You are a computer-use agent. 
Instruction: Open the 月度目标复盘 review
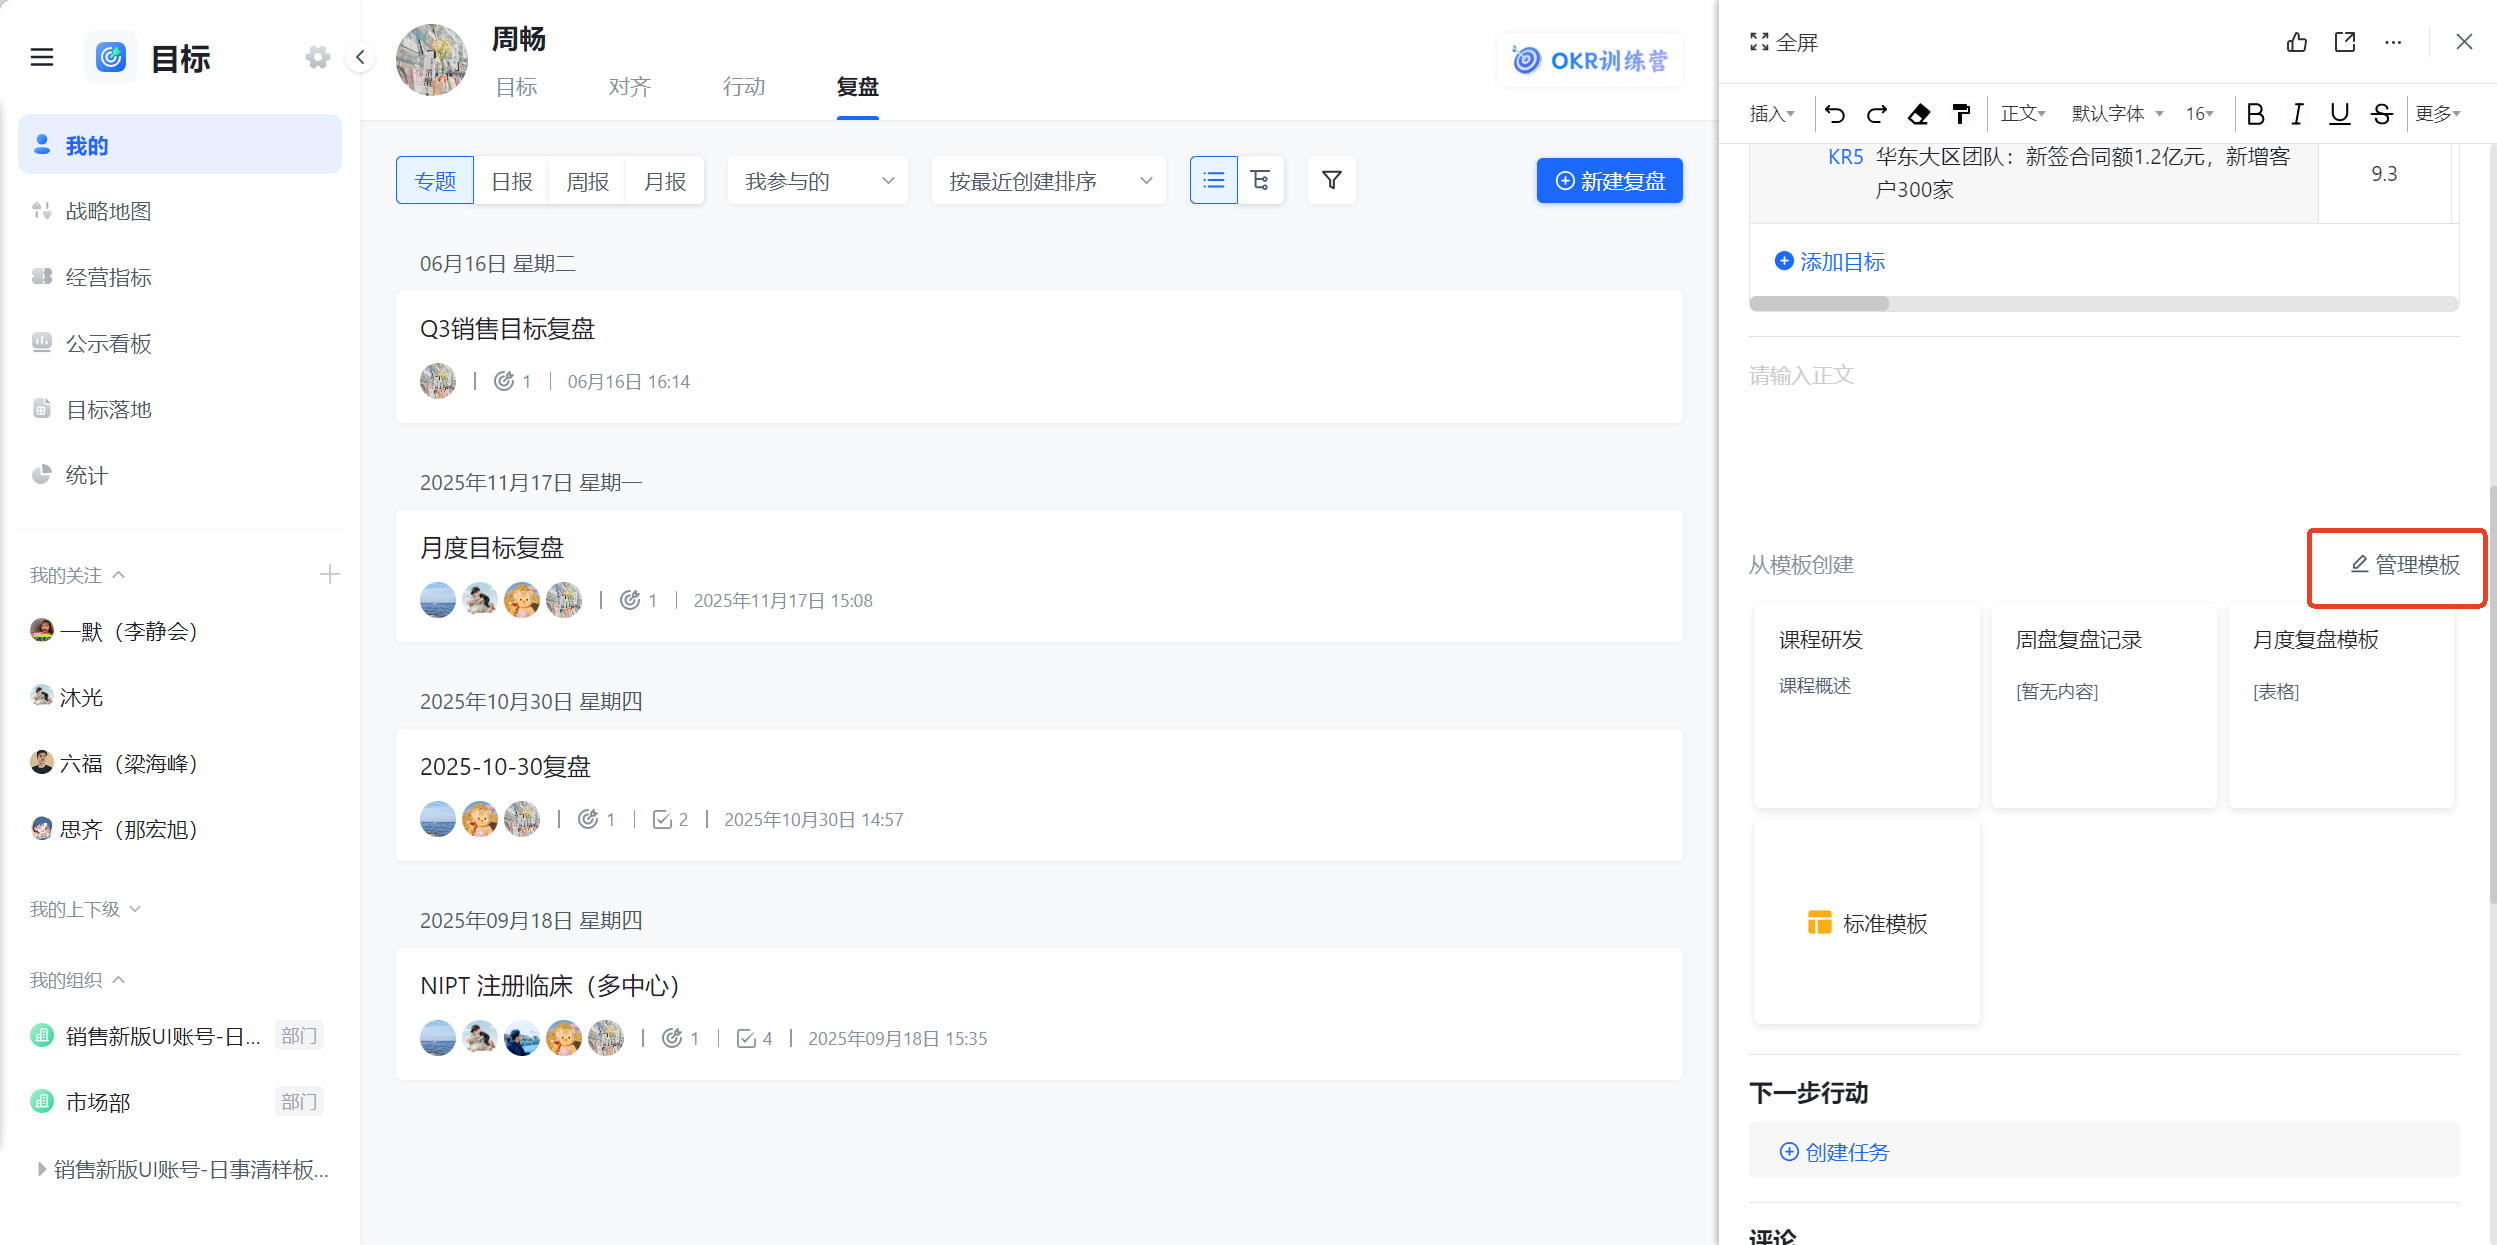[1039, 576]
